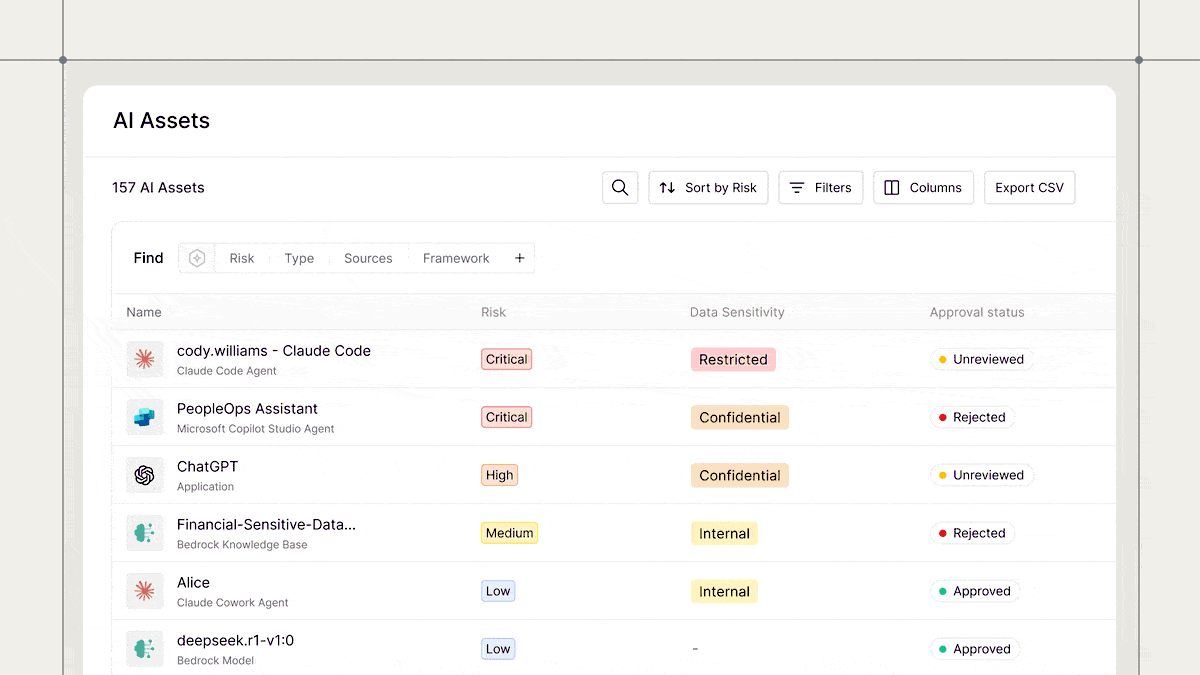Select the Type filter chip
This screenshot has width=1200, height=675.
[x=299, y=258]
